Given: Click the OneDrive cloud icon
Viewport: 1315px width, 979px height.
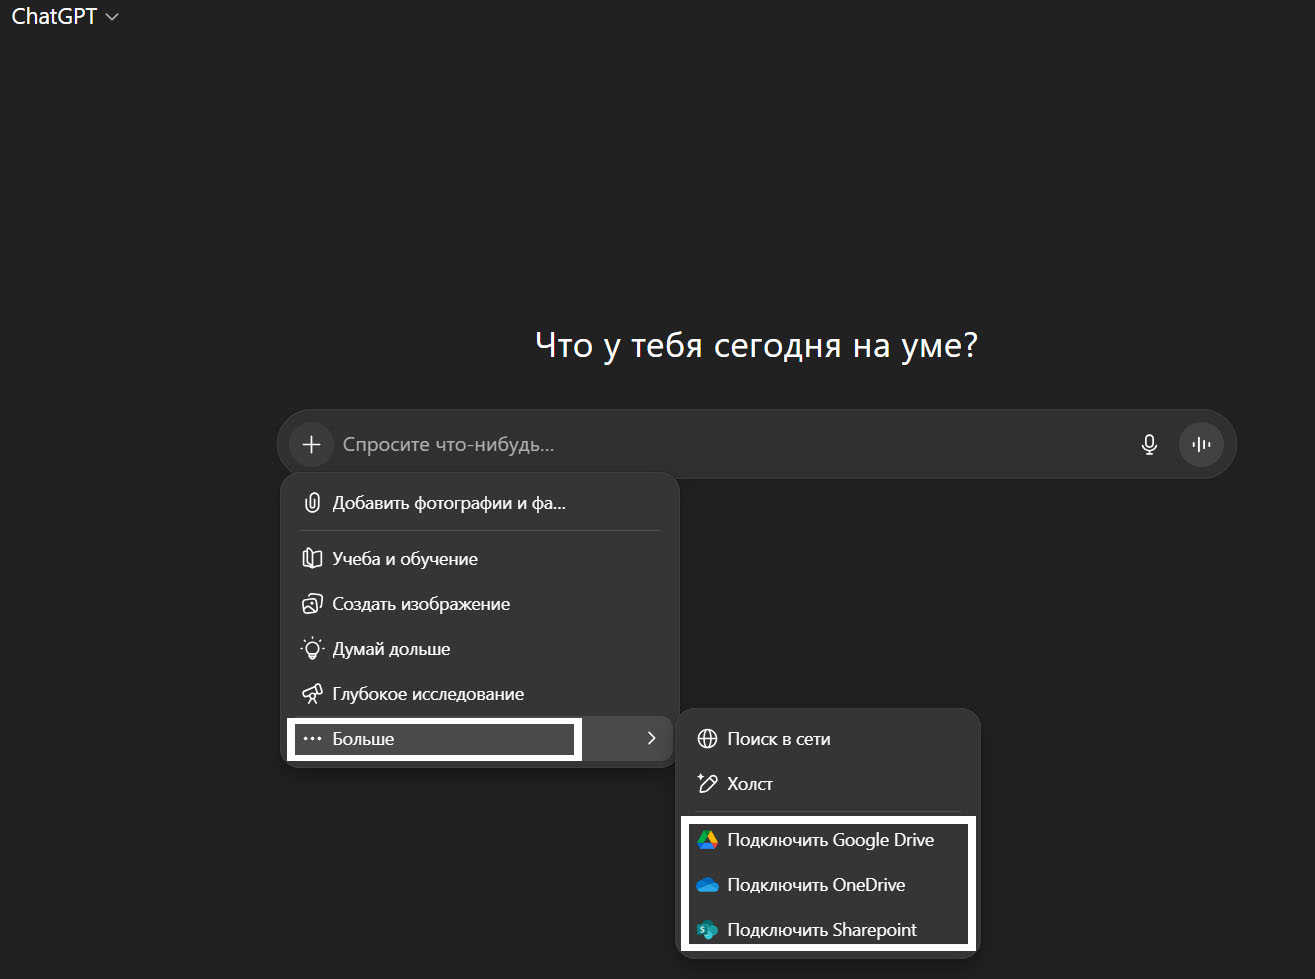Looking at the screenshot, I should (x=707, y=885).
